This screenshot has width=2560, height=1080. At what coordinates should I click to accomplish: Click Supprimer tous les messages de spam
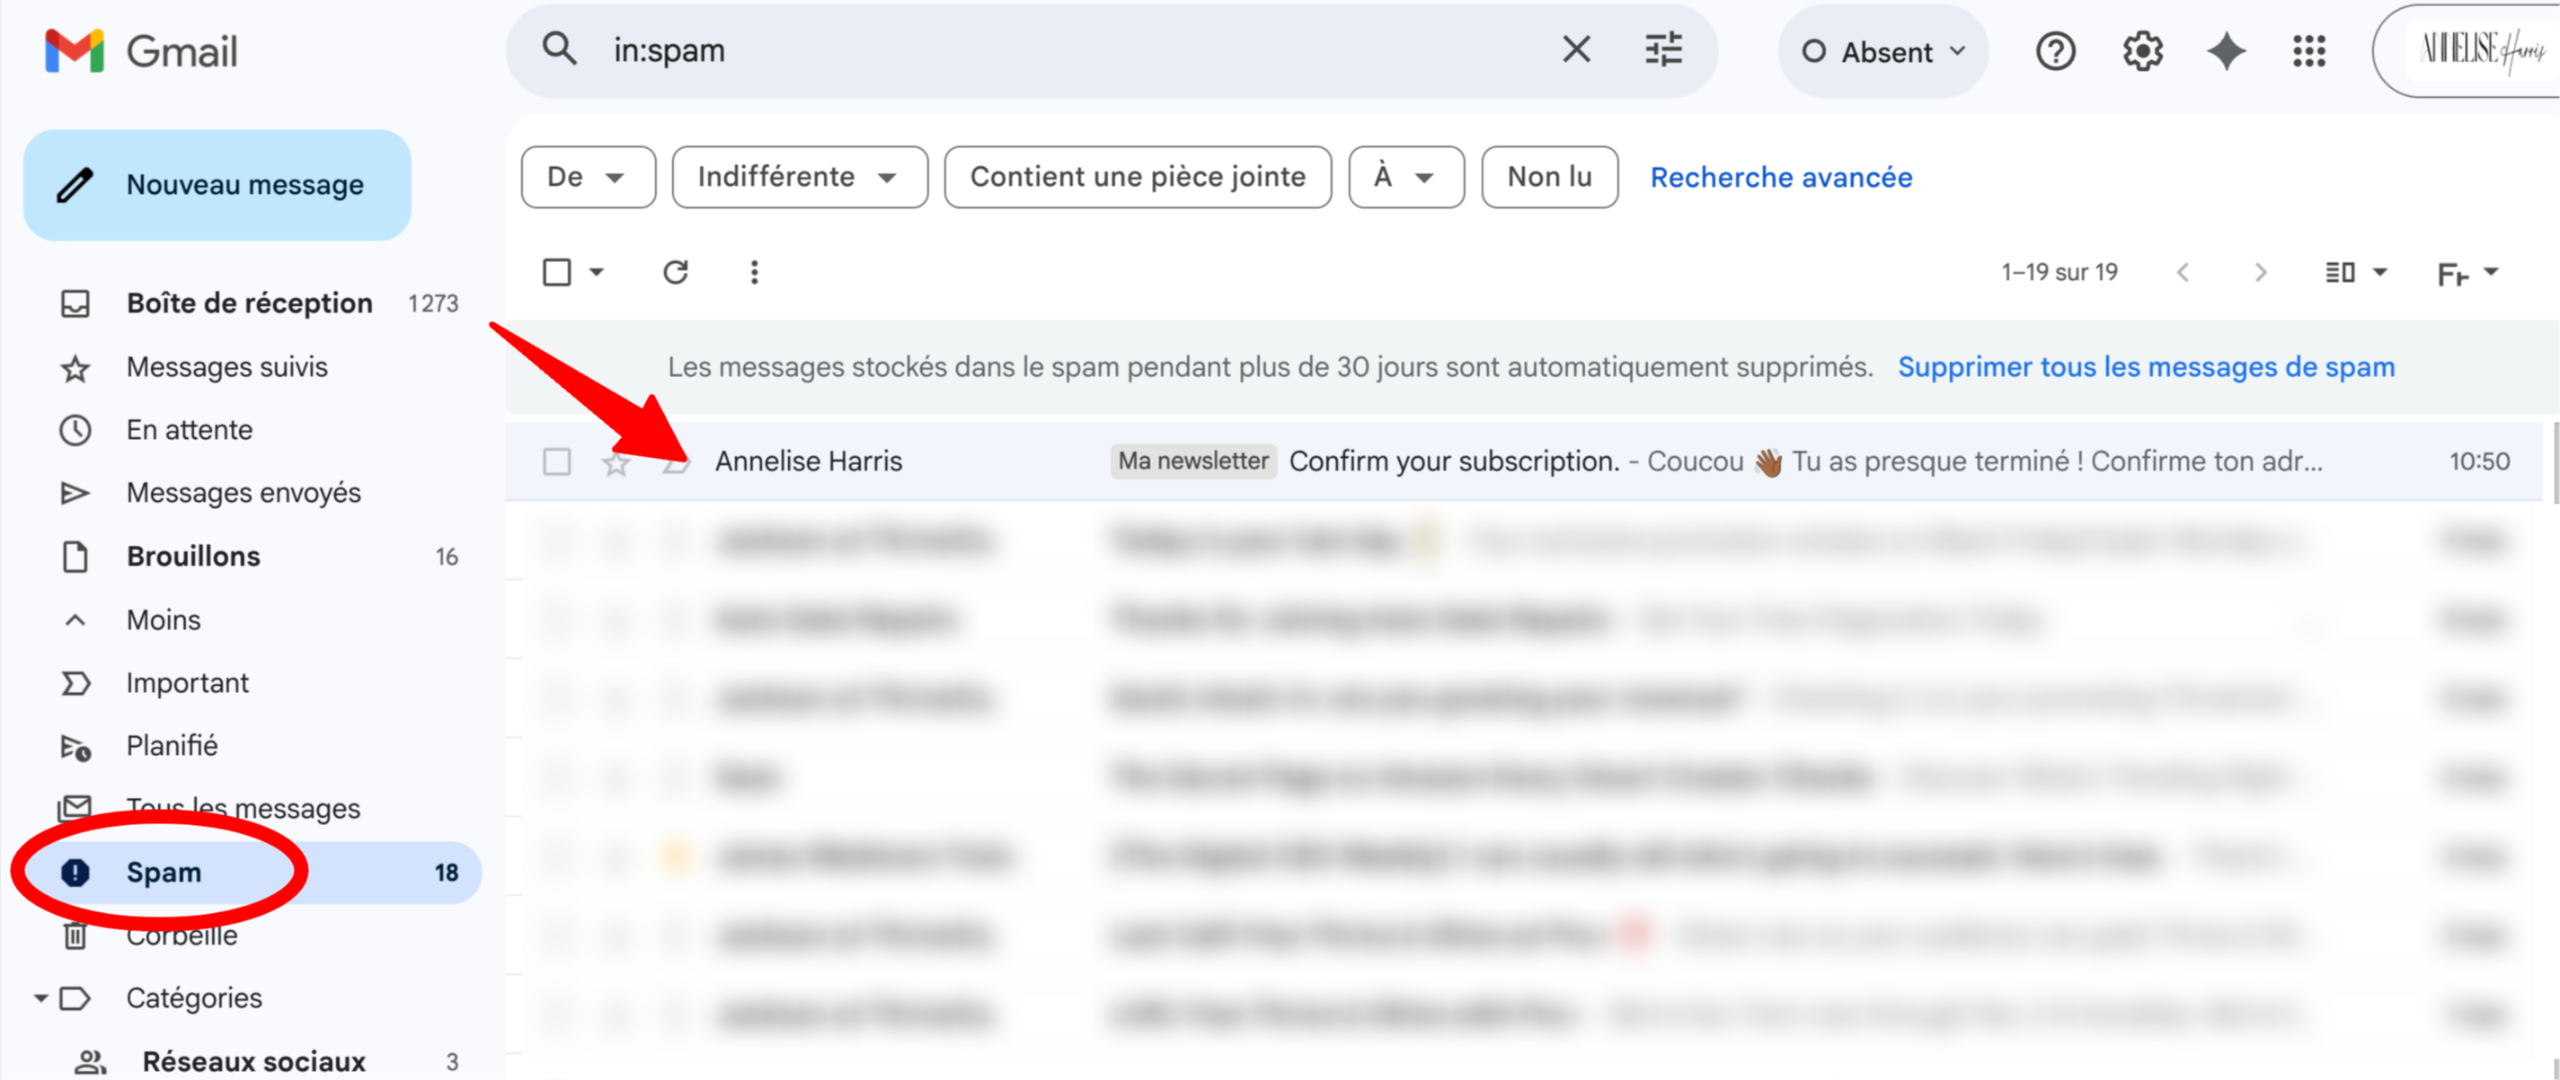point(2146,367)
